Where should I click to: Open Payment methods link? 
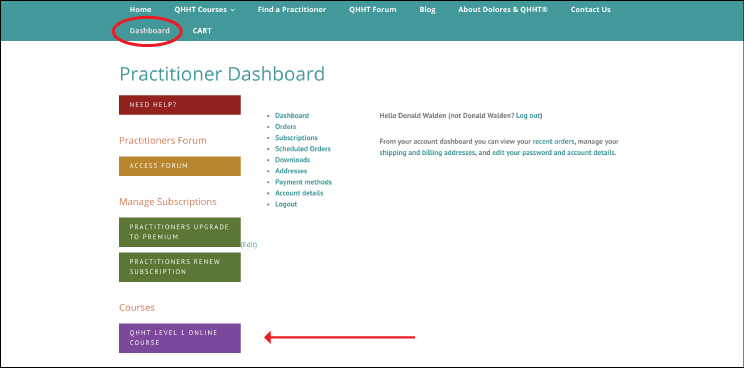coord(303,182)
